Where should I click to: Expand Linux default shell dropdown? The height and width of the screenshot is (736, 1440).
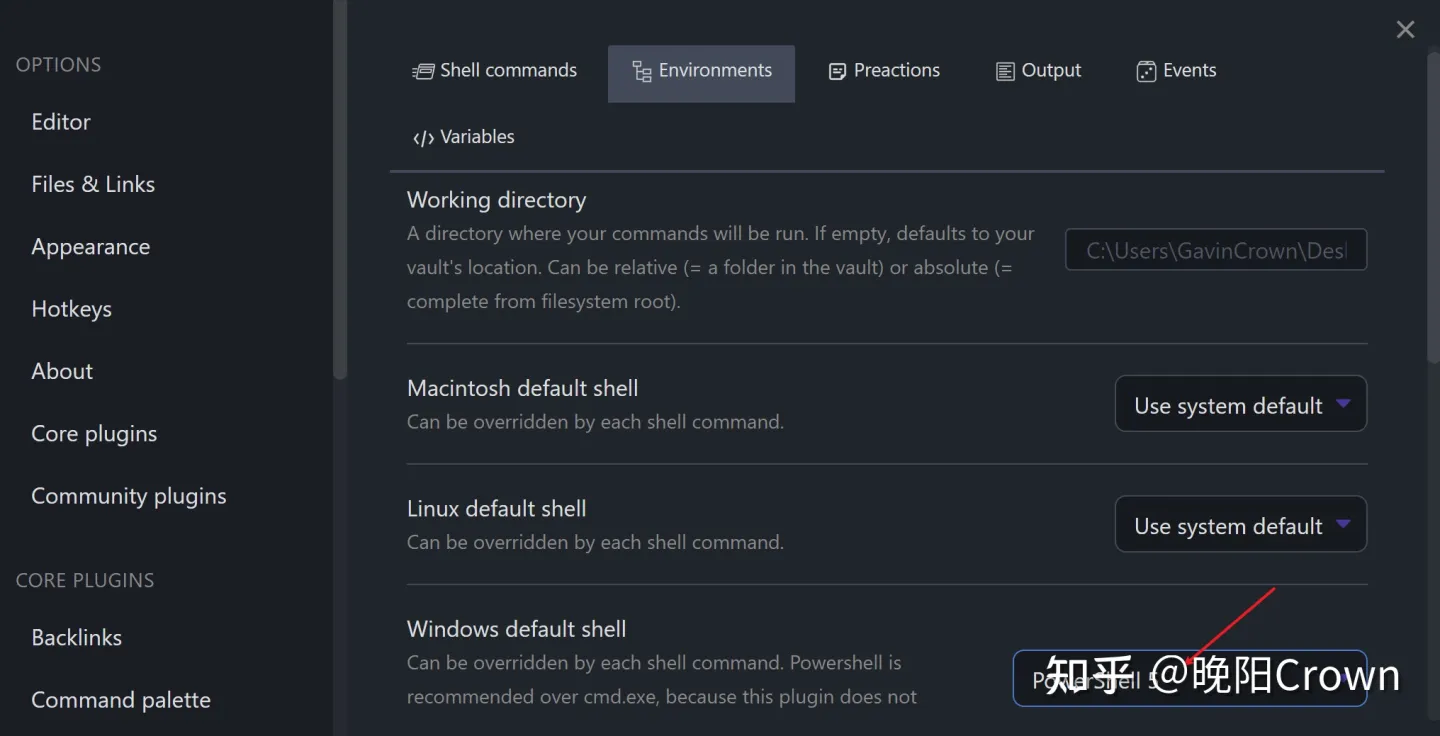click(1240, 524)
